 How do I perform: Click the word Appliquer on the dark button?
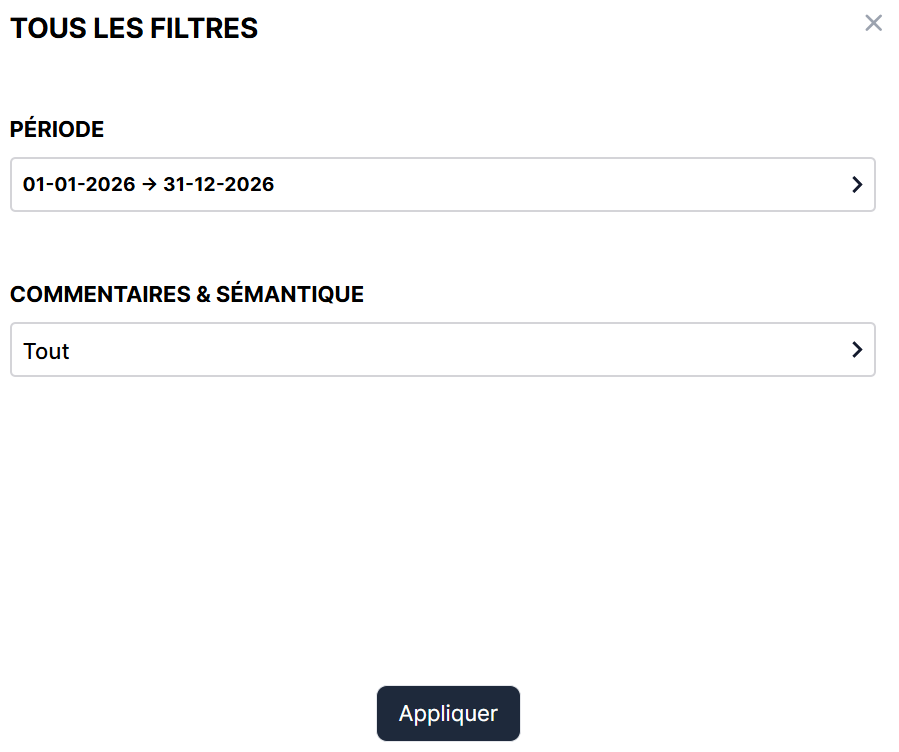point(448,714)
